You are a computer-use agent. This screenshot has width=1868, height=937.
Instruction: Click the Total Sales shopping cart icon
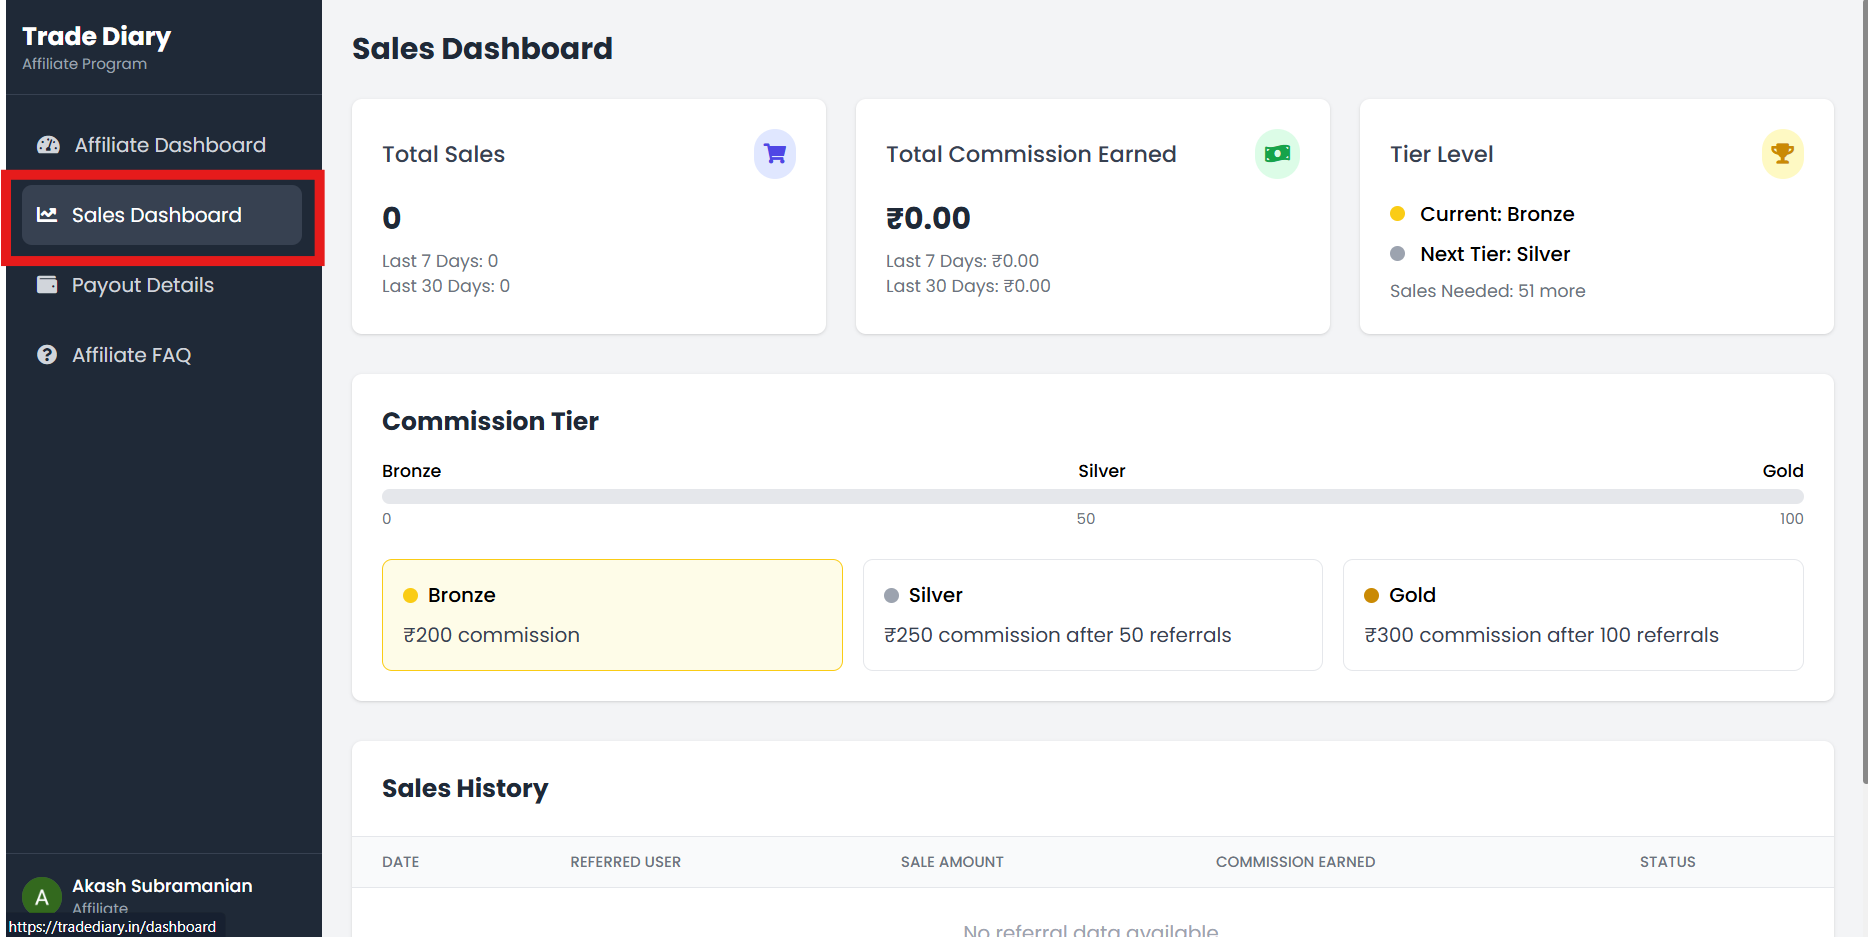pos(775,154)
